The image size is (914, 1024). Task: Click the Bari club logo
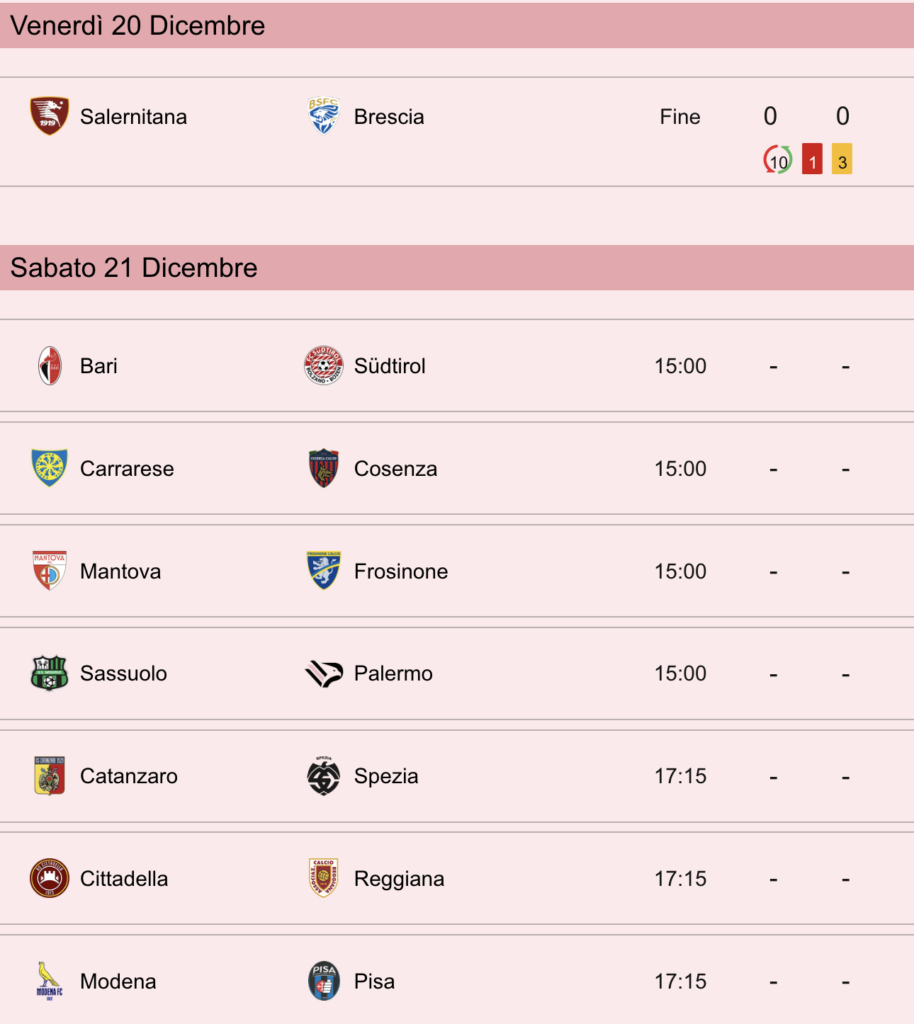point(50,366)
